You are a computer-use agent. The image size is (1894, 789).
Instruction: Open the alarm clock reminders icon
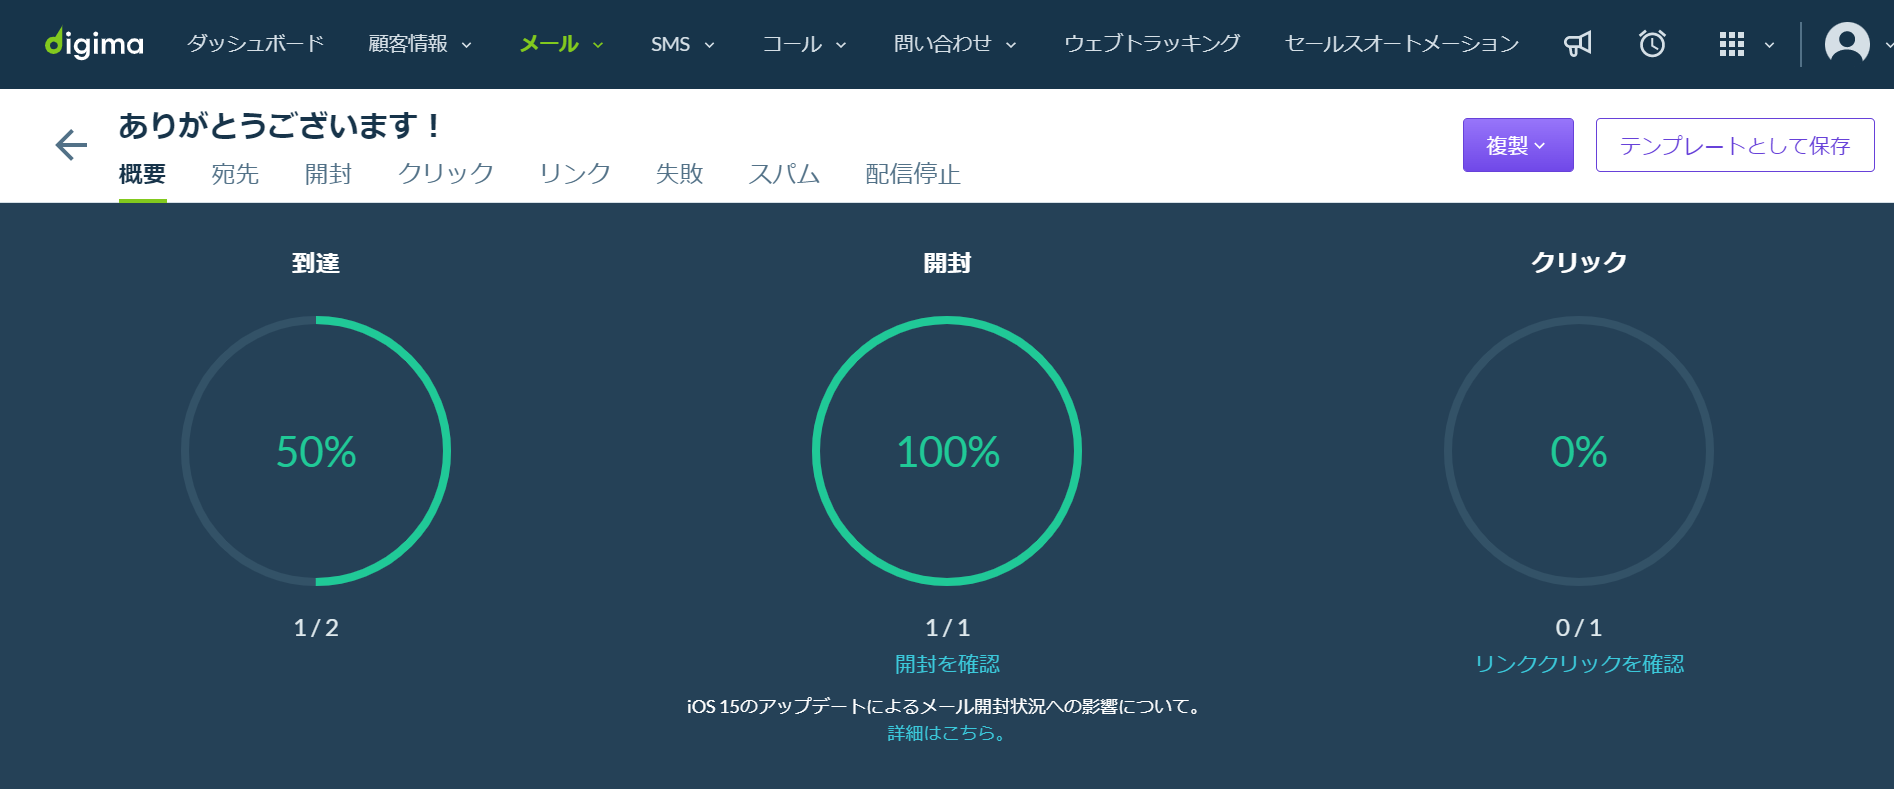pyautogui.click(x=1652, y=43)
